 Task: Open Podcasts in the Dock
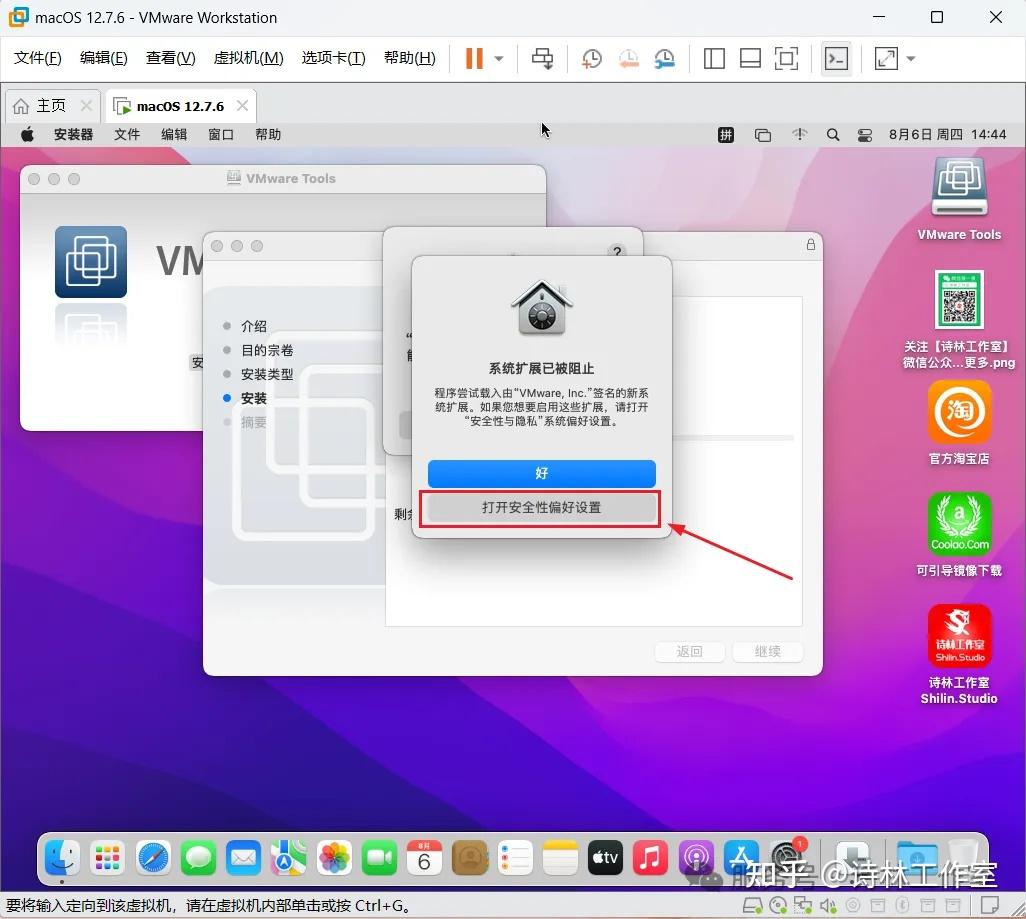696,857
